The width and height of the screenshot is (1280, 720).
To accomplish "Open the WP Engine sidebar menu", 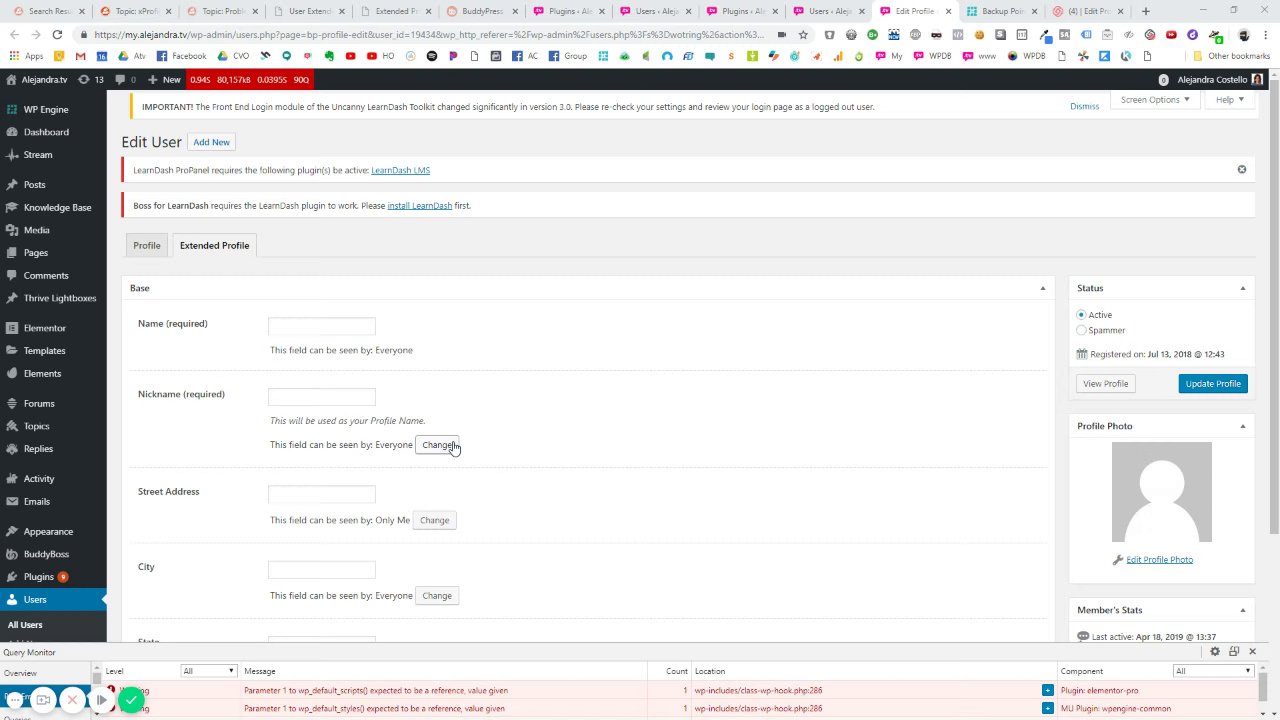I will click(x=46, y=109).
